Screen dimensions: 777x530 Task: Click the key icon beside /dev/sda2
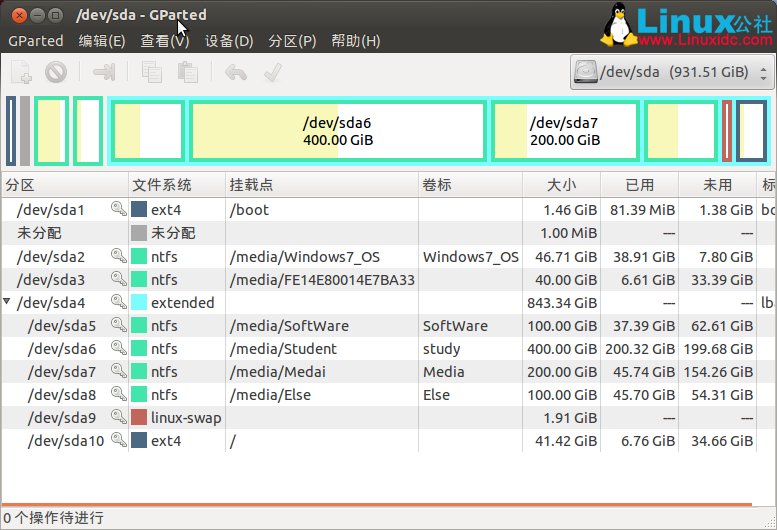click(x=118, y=256)
